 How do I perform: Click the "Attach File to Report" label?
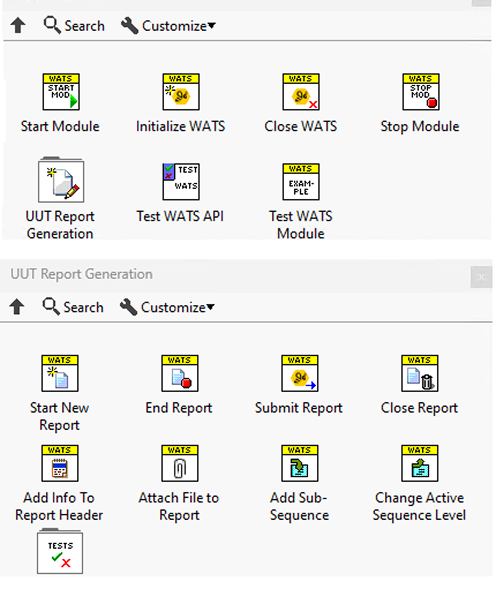(179, 506)
